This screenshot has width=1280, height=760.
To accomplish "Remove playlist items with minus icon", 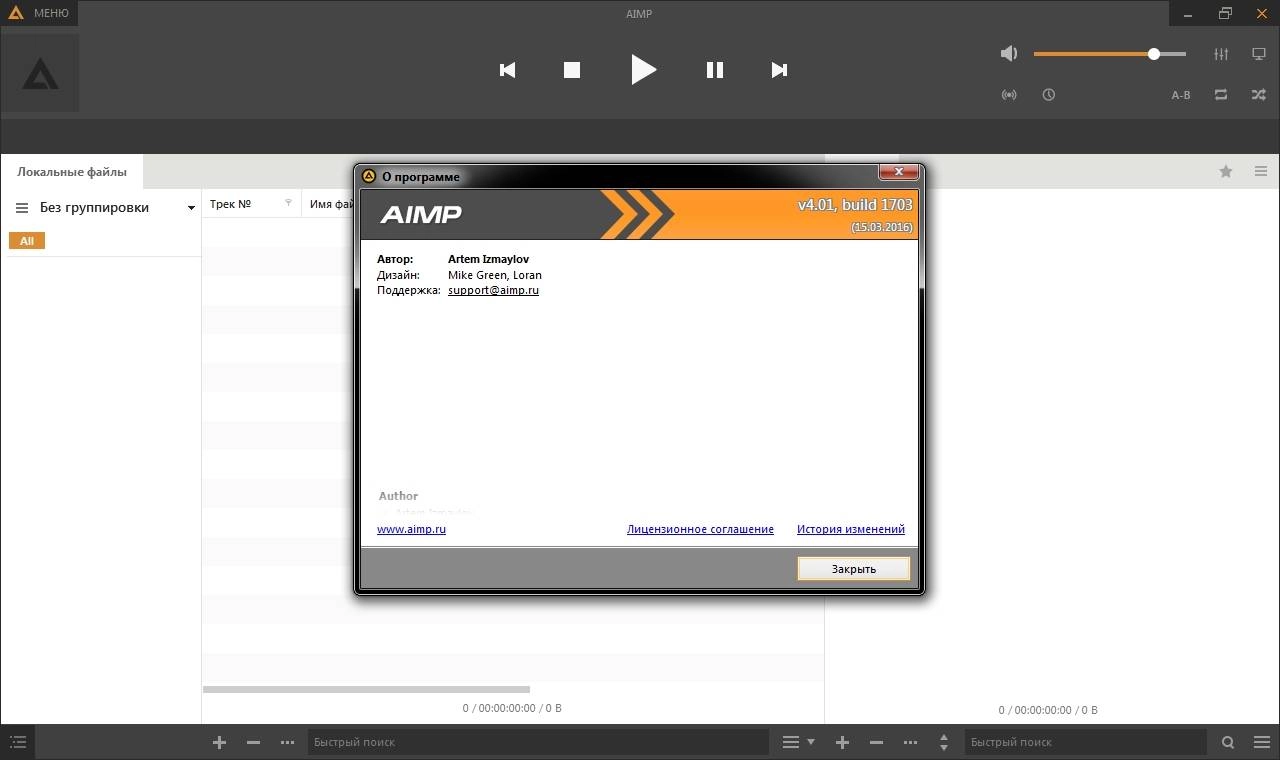I will [876, 742].
